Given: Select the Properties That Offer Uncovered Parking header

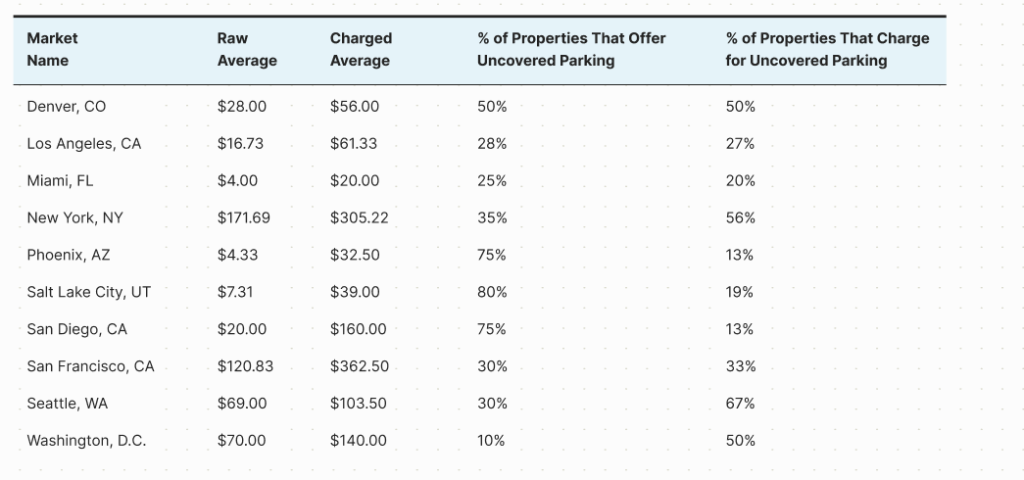Looking at the screenshot, I should pyautogui.click(x=570, y=49).
